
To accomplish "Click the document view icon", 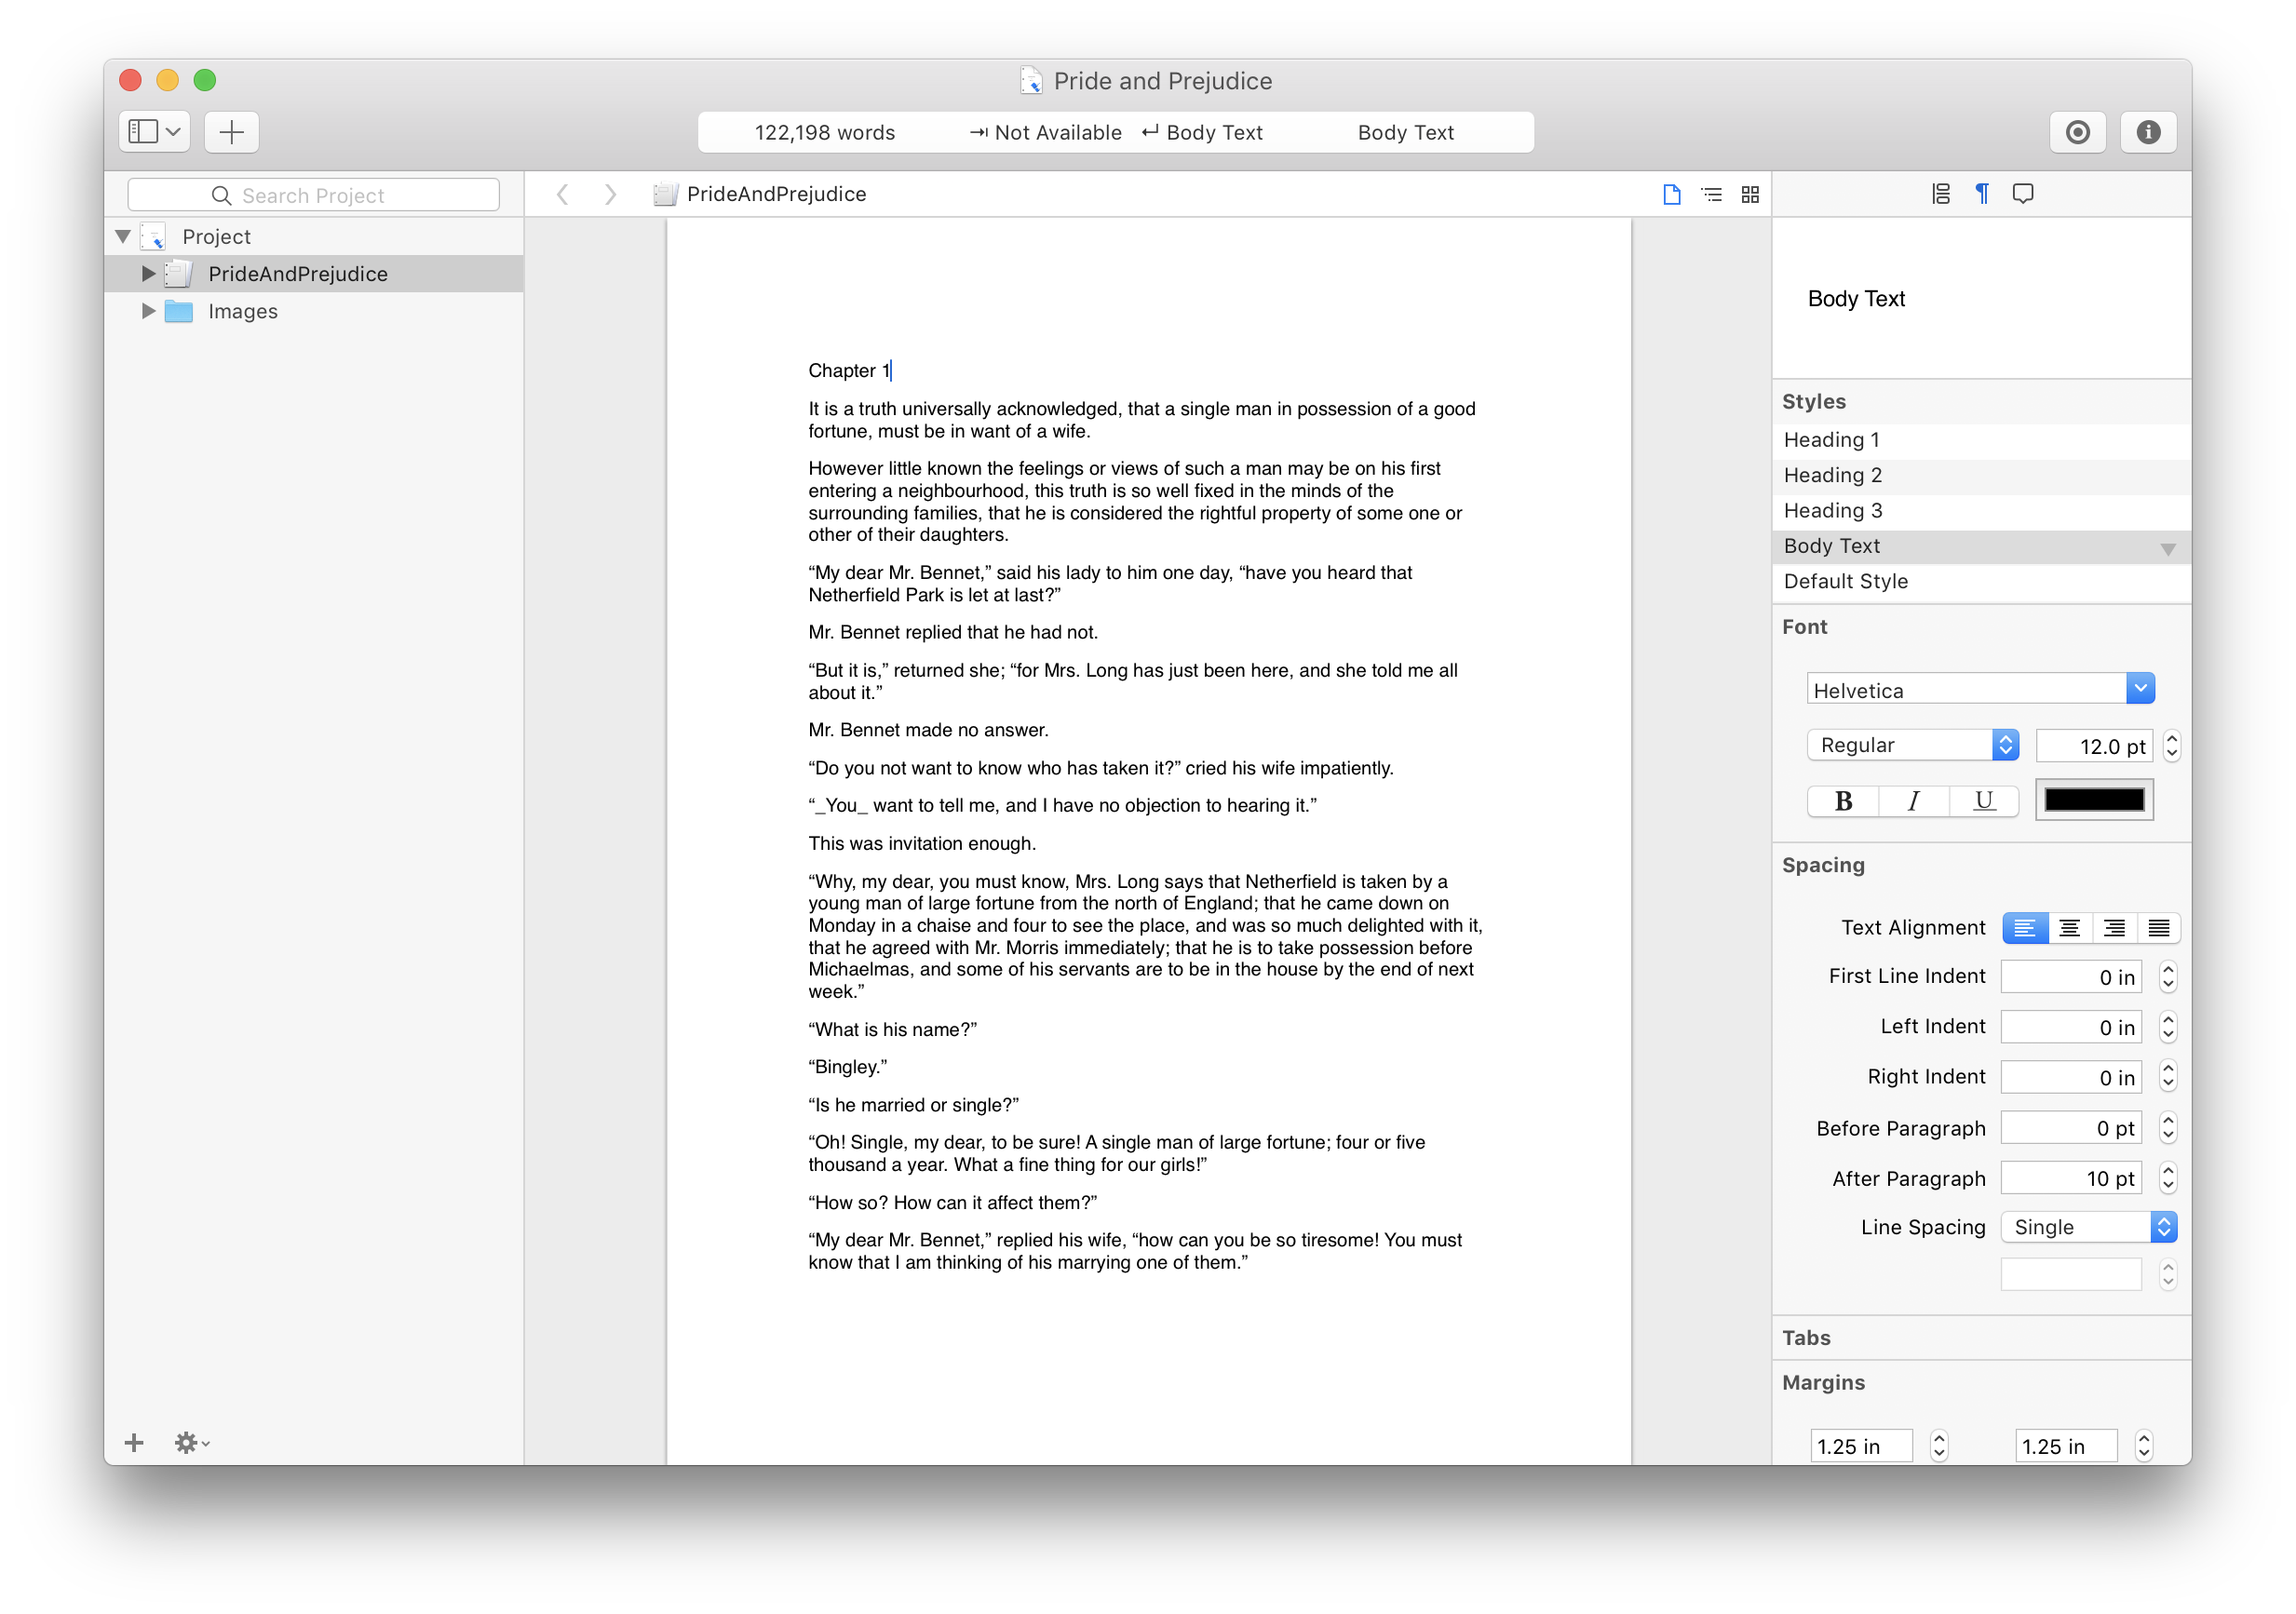I will click(1672, 194).
